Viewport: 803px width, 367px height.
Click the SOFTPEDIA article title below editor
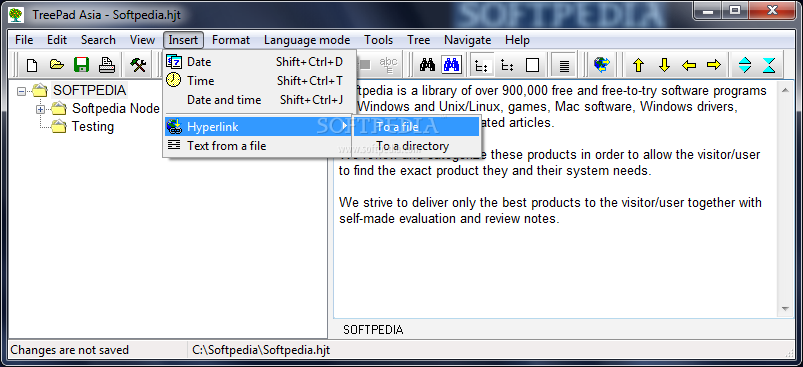point(373,330)
